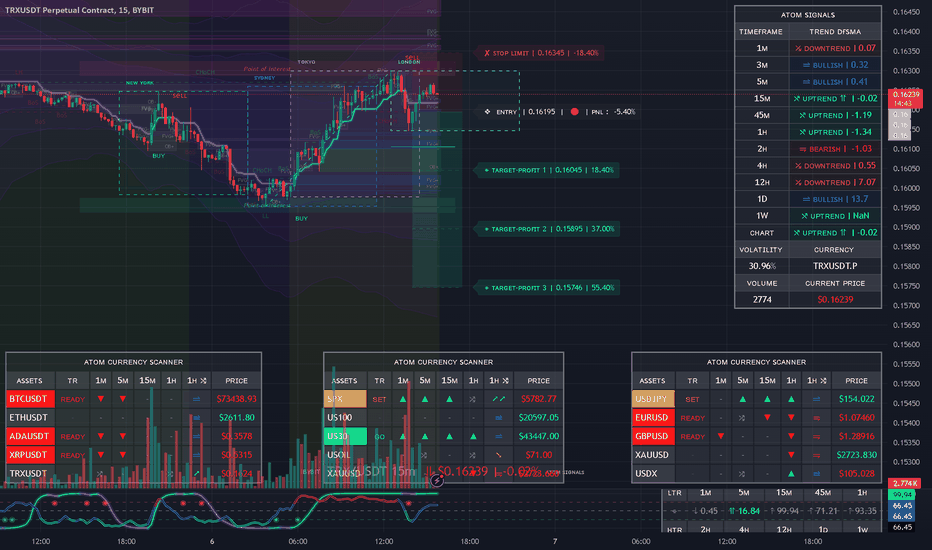
Task: Click the PNL -5.40% value
Action: point(624,112)
